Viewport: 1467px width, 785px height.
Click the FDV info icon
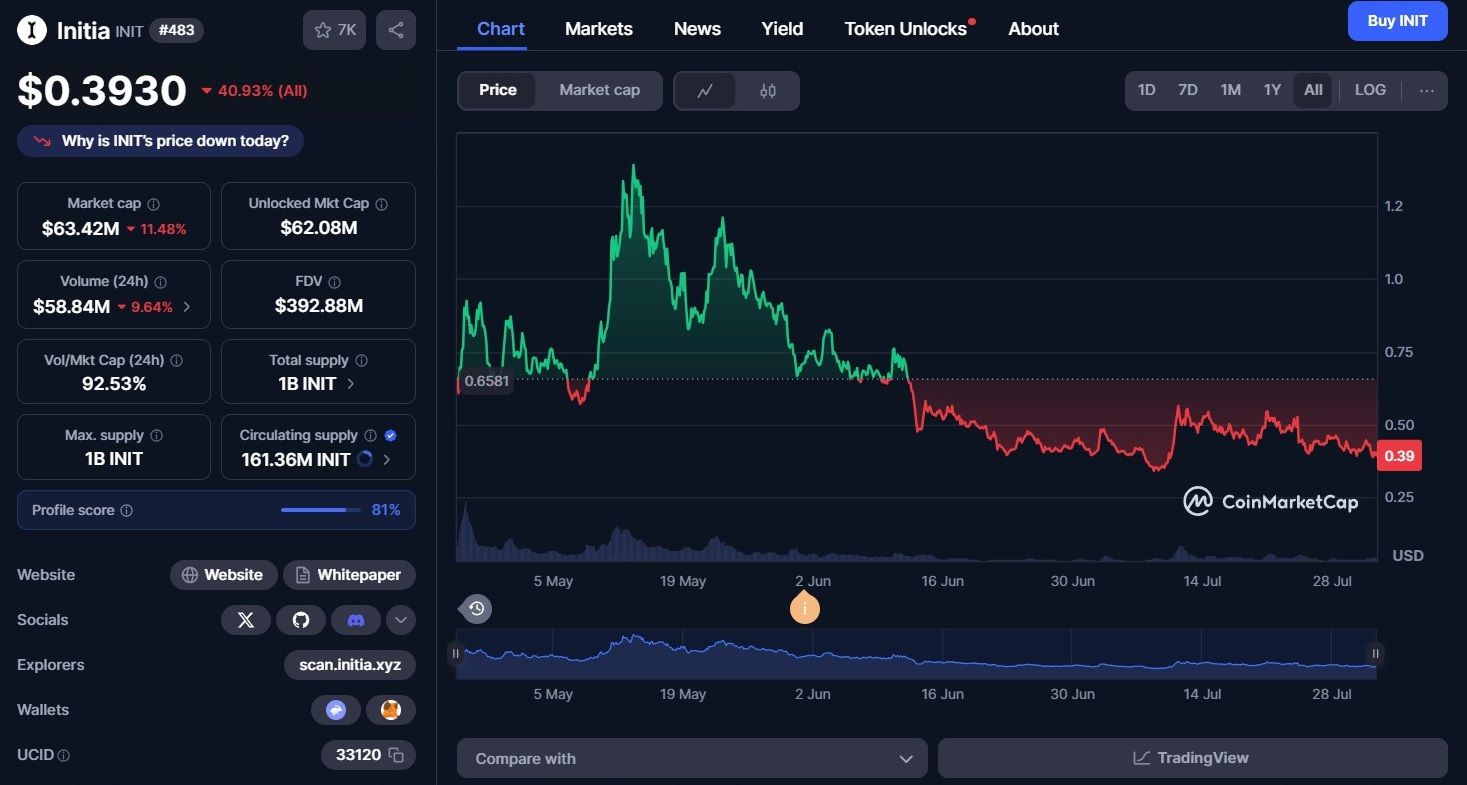tap(335, 282)
